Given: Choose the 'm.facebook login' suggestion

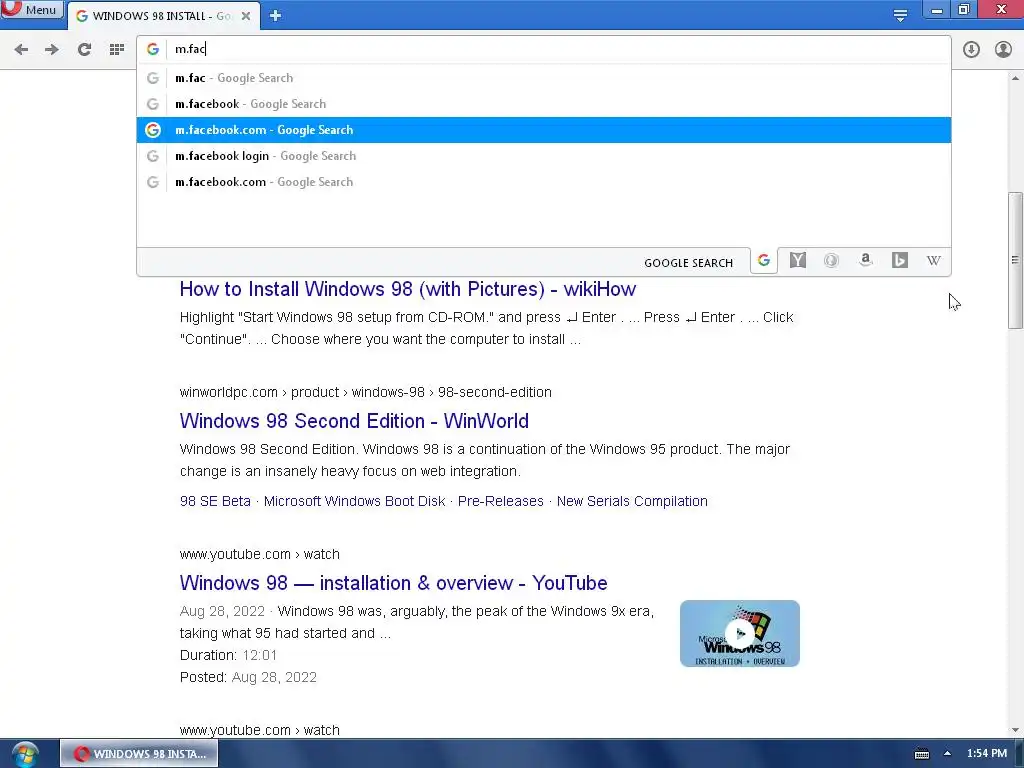Looking at the screenshot, I should point(543,156).
